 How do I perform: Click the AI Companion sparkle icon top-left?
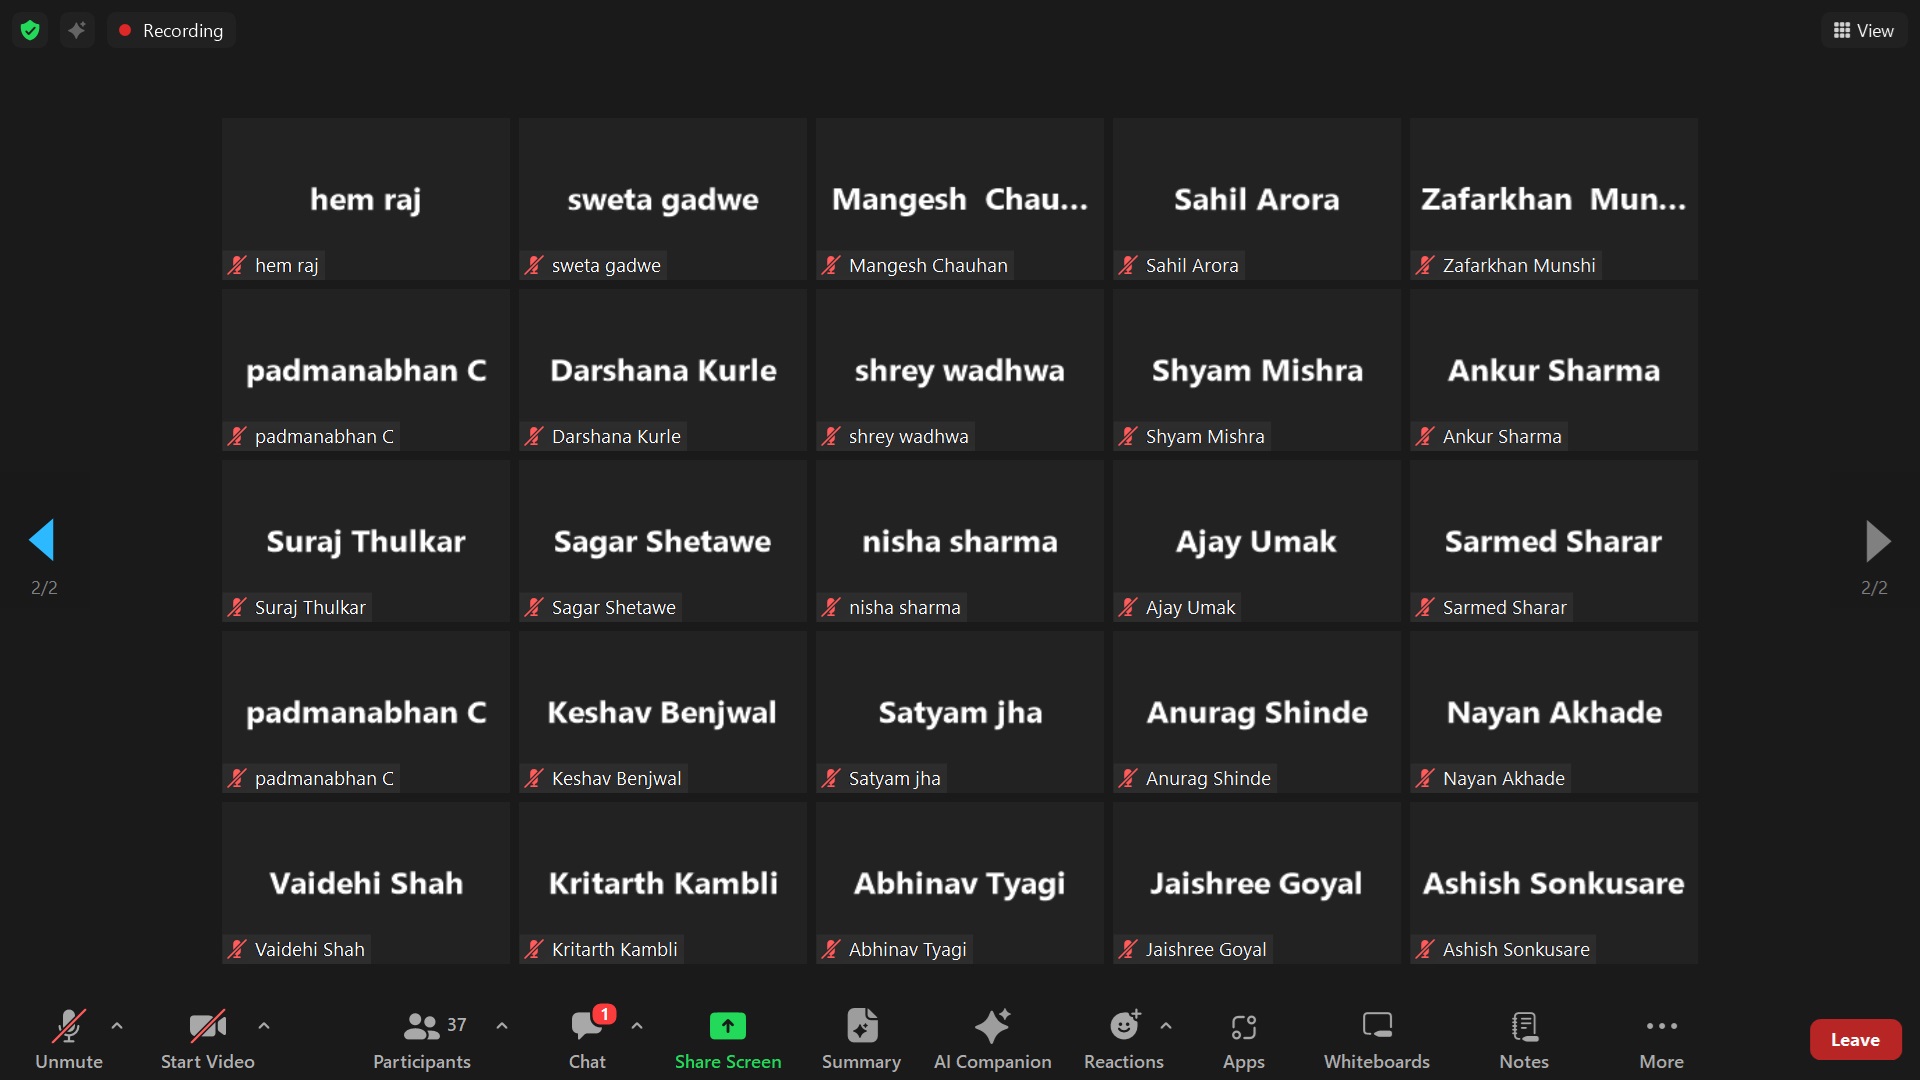(x=77, y=30)
